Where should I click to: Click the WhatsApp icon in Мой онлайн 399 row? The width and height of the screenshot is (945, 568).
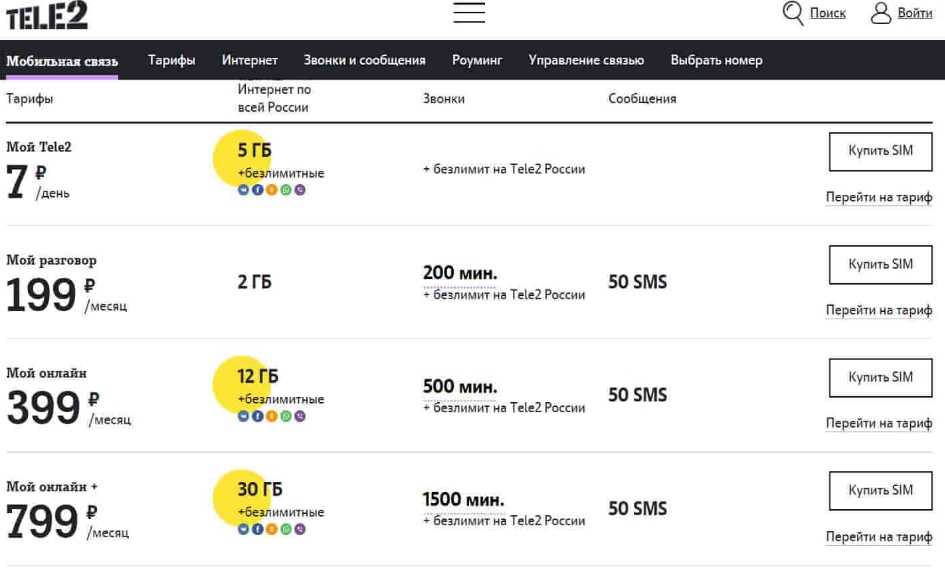(286, 416)
